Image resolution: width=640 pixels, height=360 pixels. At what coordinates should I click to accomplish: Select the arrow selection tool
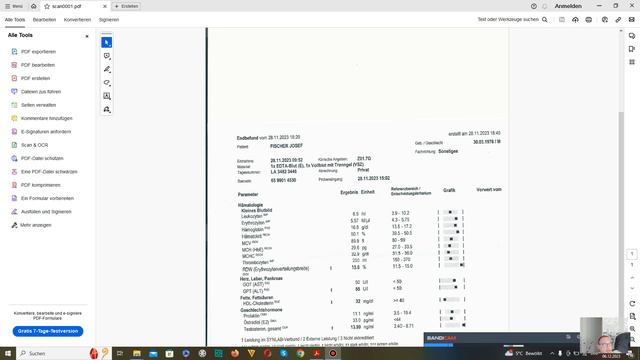[107, 42]
